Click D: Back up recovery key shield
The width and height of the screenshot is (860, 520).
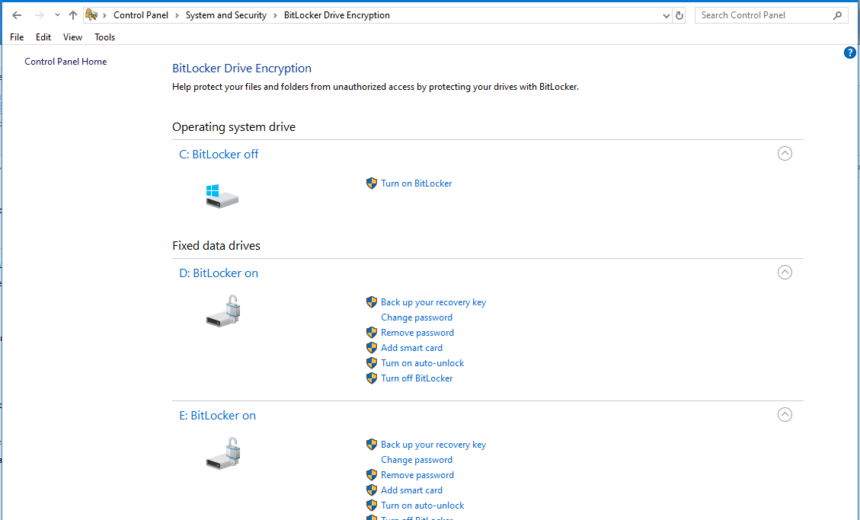tap(371, 302)
